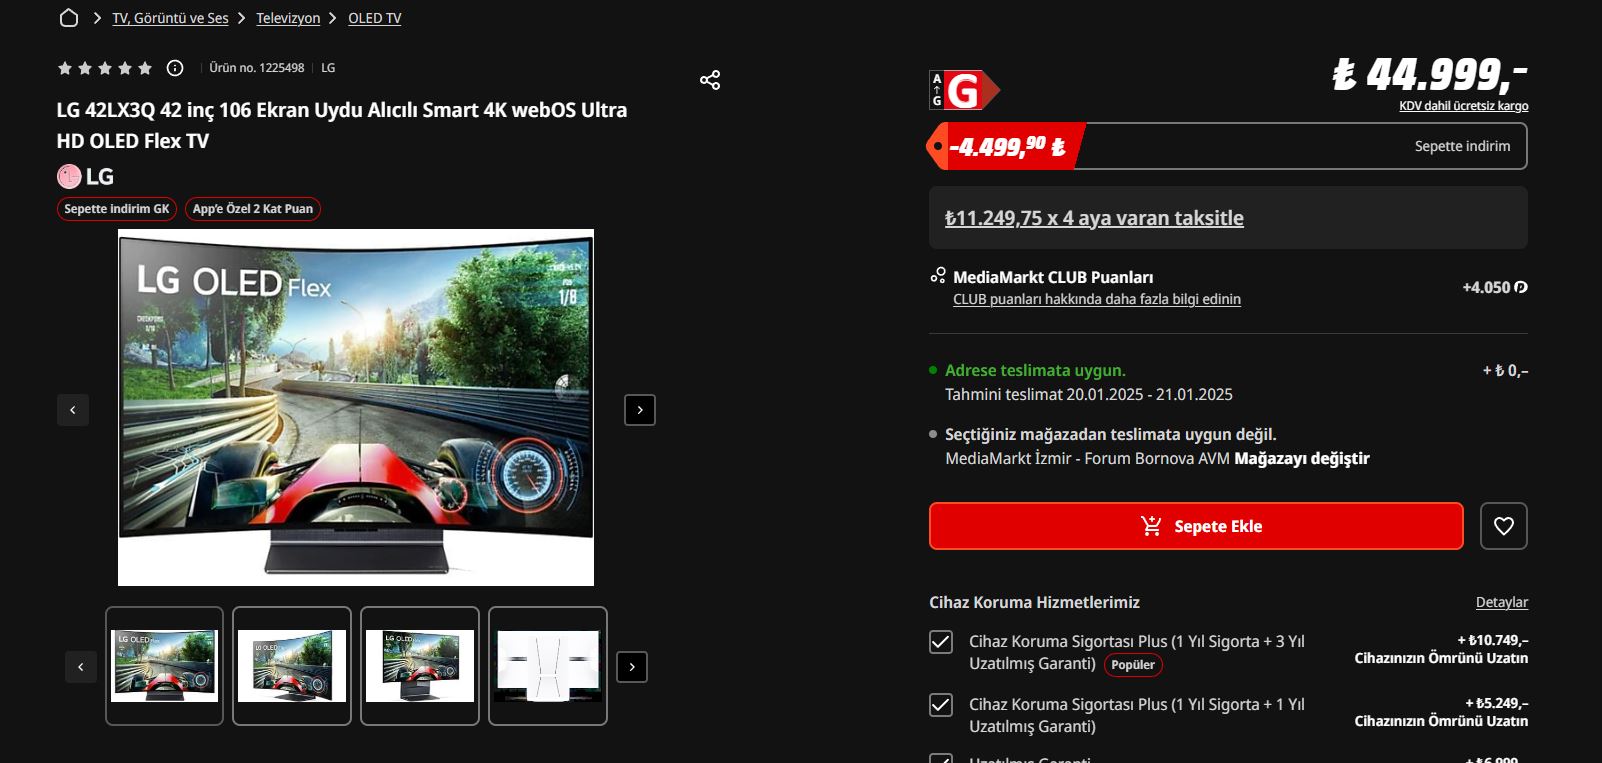
Task: Show next main product image
Action: point(640,410)
